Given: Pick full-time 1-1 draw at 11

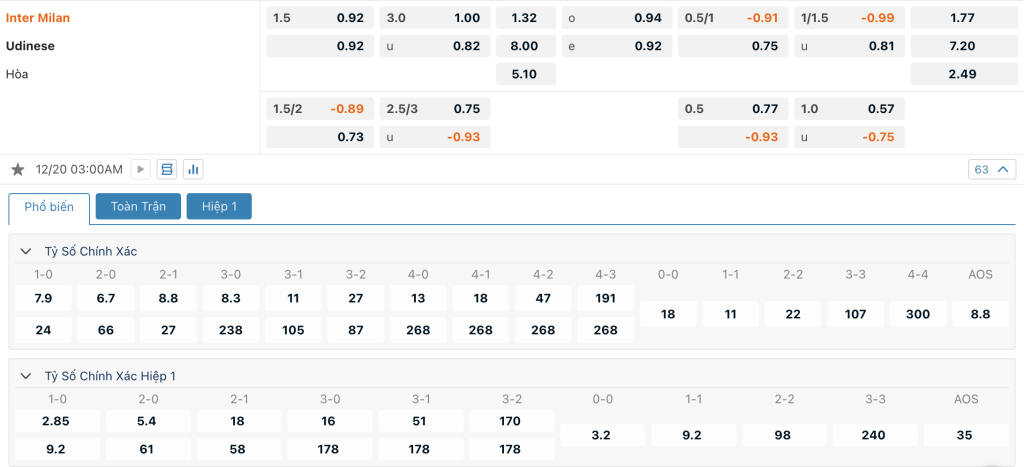Looking at the screenshot, I should (x=730, y=314).
